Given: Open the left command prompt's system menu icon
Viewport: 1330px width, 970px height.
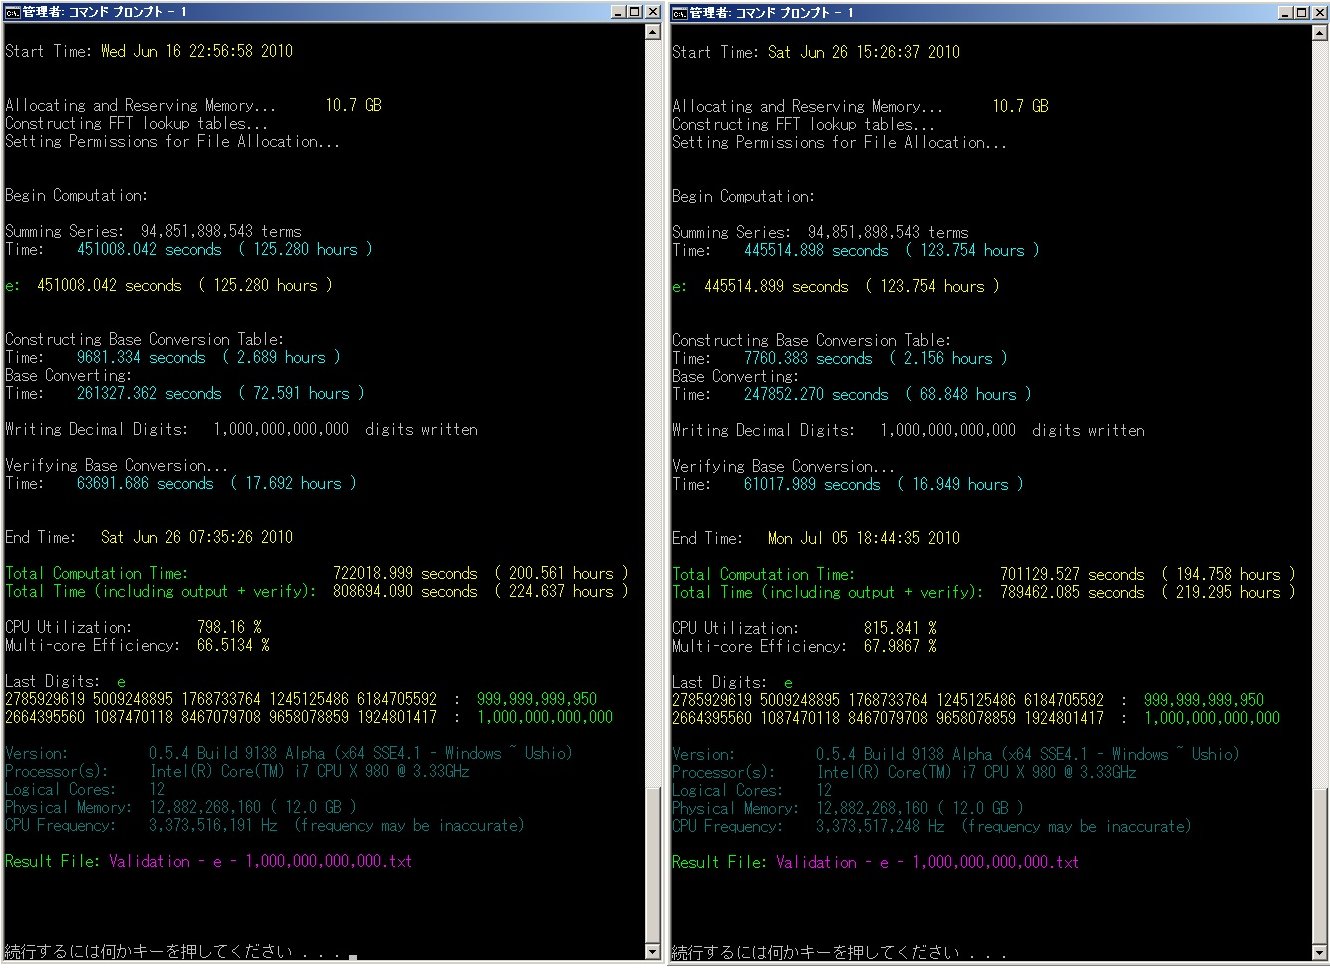Looking at the screenshot, I should point(12,12).
